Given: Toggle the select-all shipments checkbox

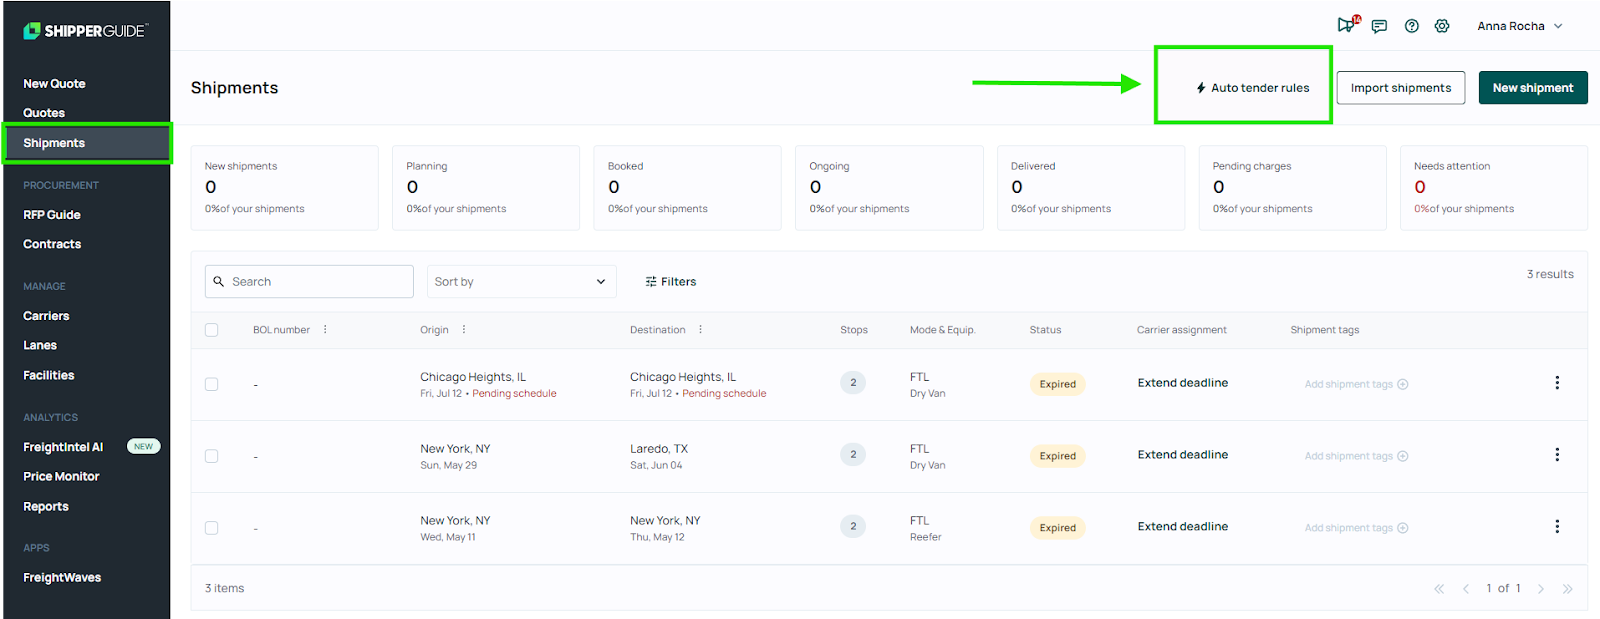Looking at the screenshot, I should (x=211, y=330).
